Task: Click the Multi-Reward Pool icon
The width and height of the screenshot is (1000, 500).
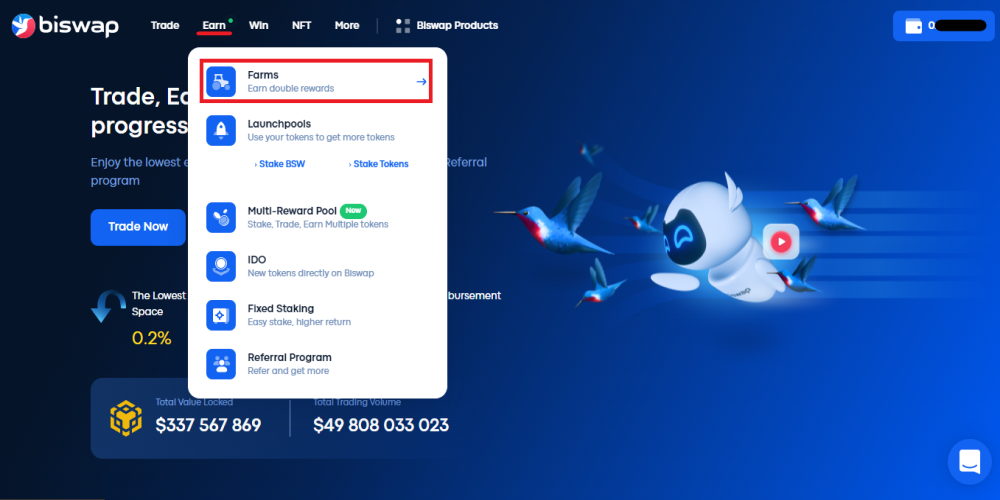Action: (x=221, y=217)
